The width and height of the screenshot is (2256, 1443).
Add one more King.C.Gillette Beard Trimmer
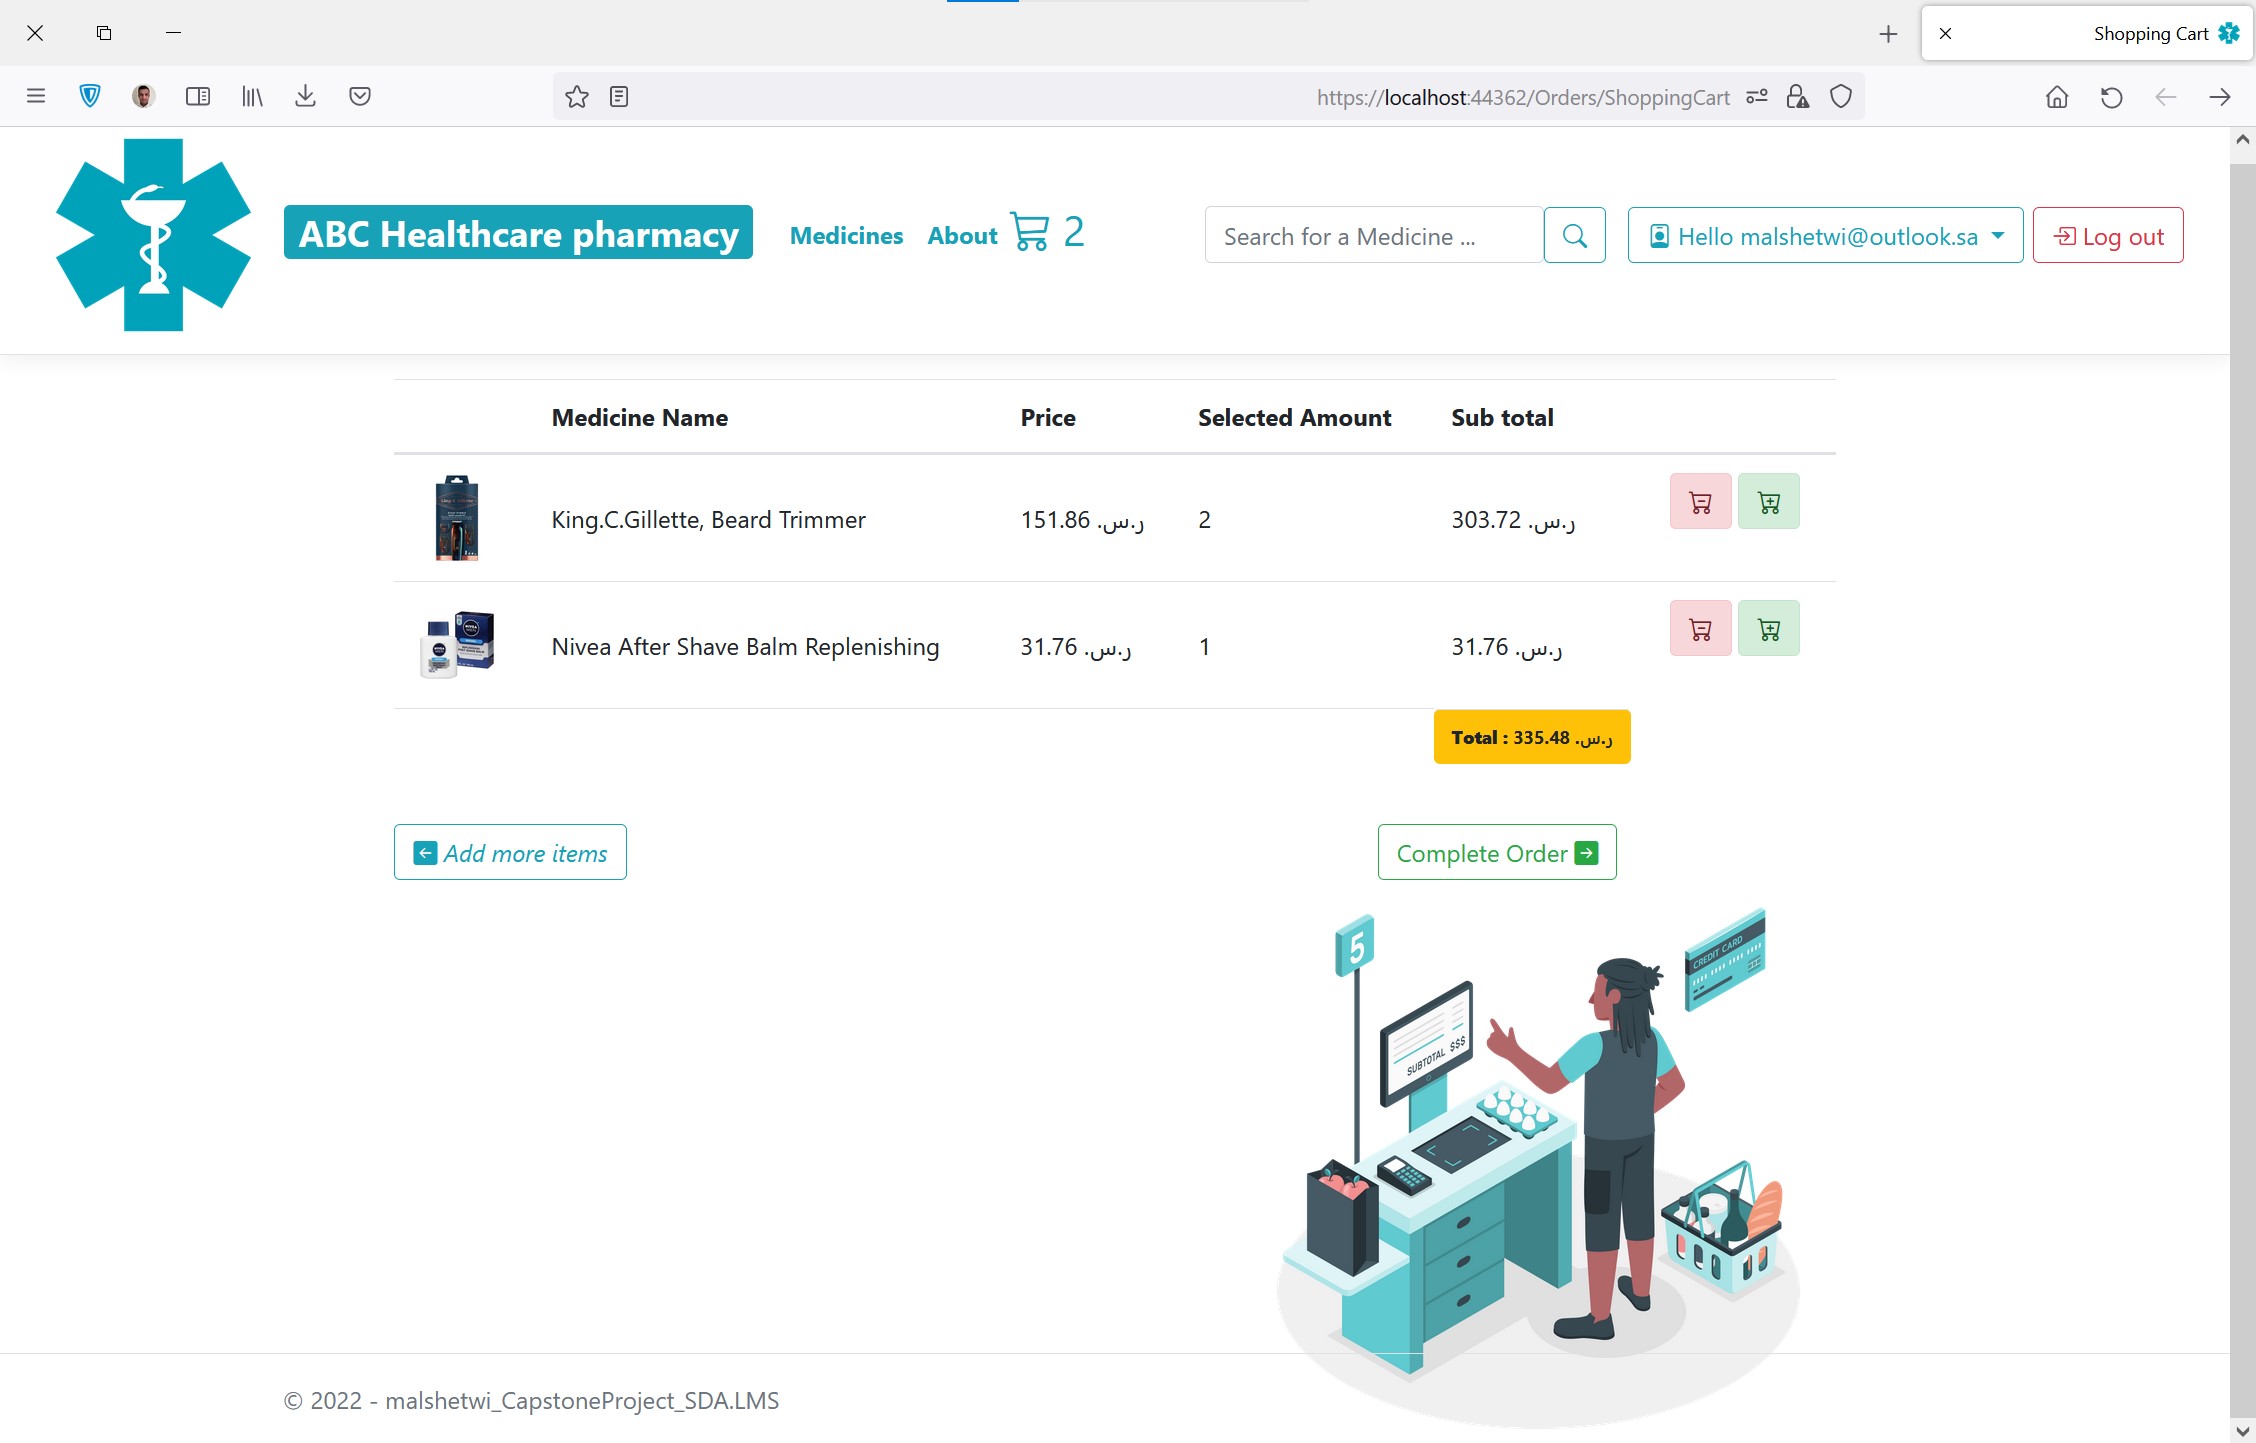pos(1768,501)
